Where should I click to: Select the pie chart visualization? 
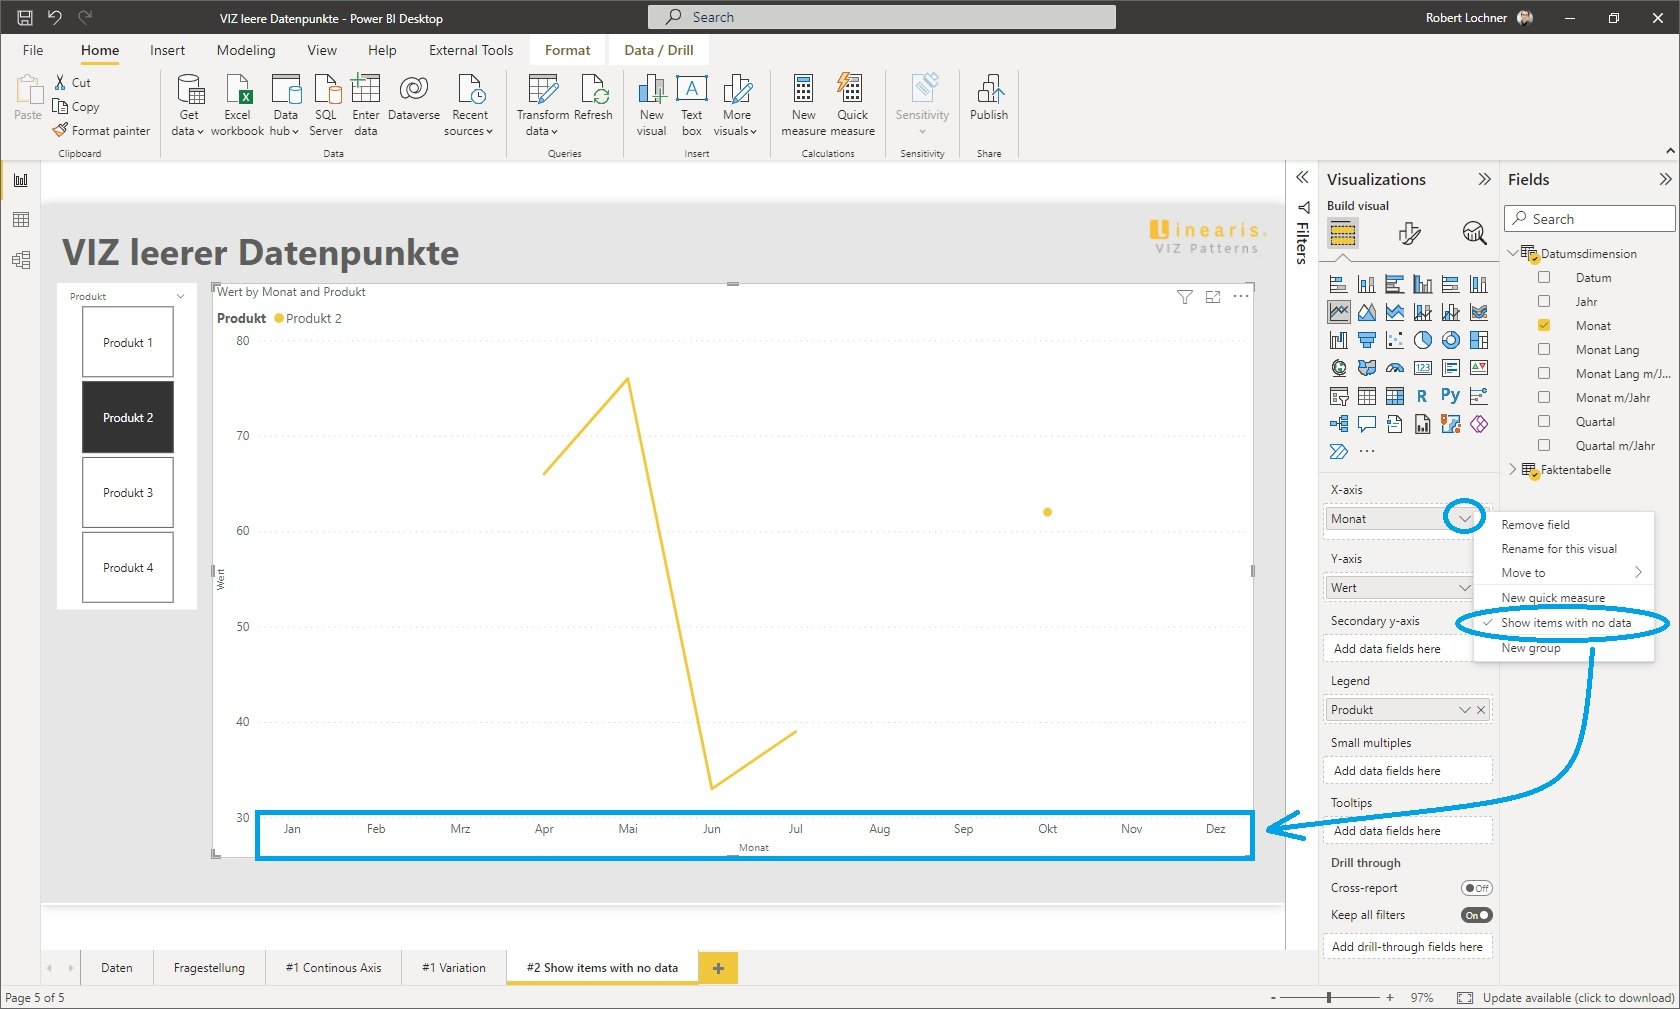pos(1422,340)
